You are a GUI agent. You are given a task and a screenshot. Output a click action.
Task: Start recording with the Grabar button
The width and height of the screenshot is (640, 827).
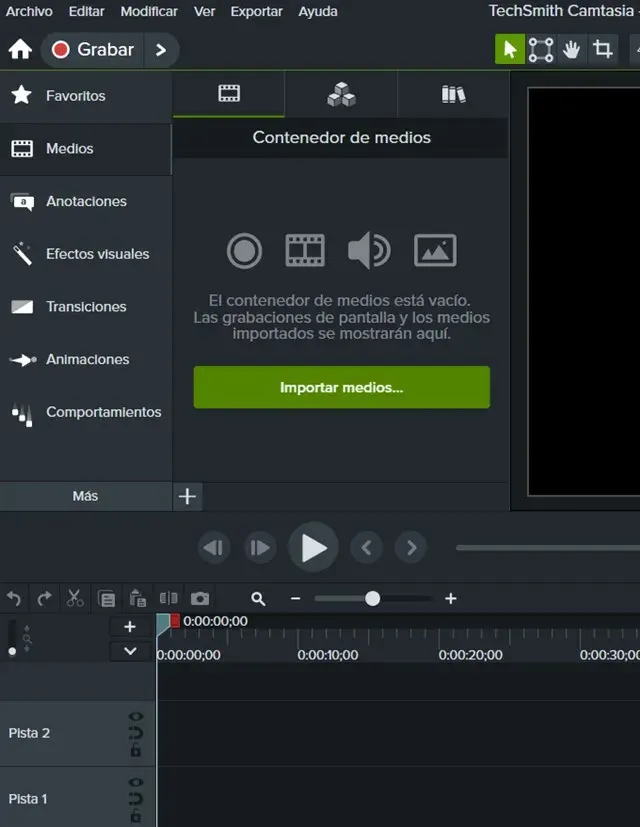(x=93, y=50)
